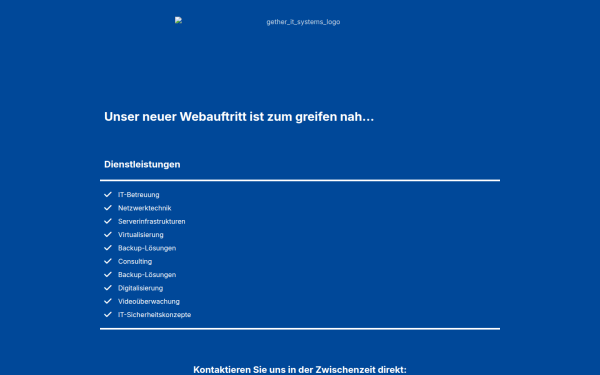Image resolution: width=600 pixels, height=375 pixels.
Task: Click the checkmark icon beside Netzwerktechnik
Action: tap(108, 208)
